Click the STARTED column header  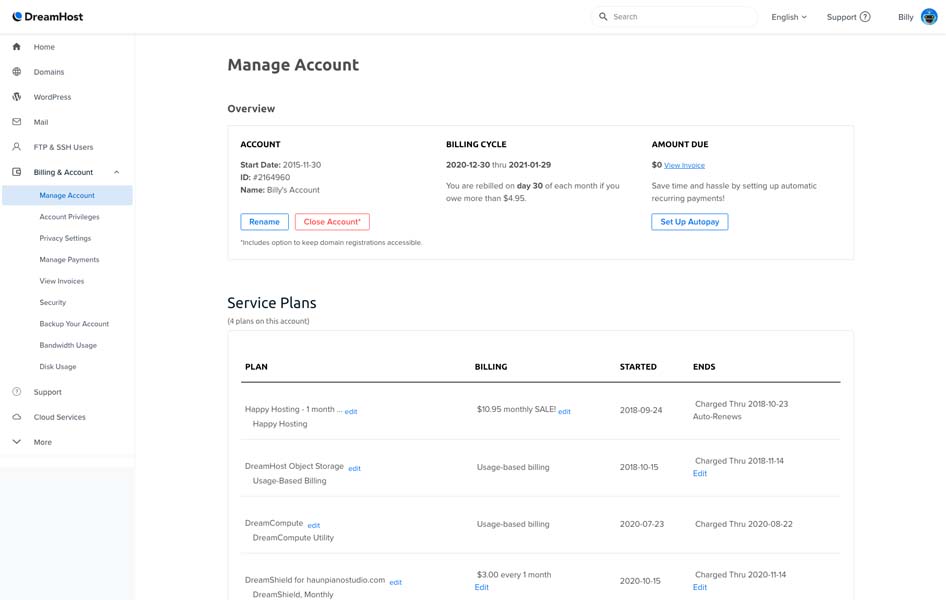[x=638, y=367]
